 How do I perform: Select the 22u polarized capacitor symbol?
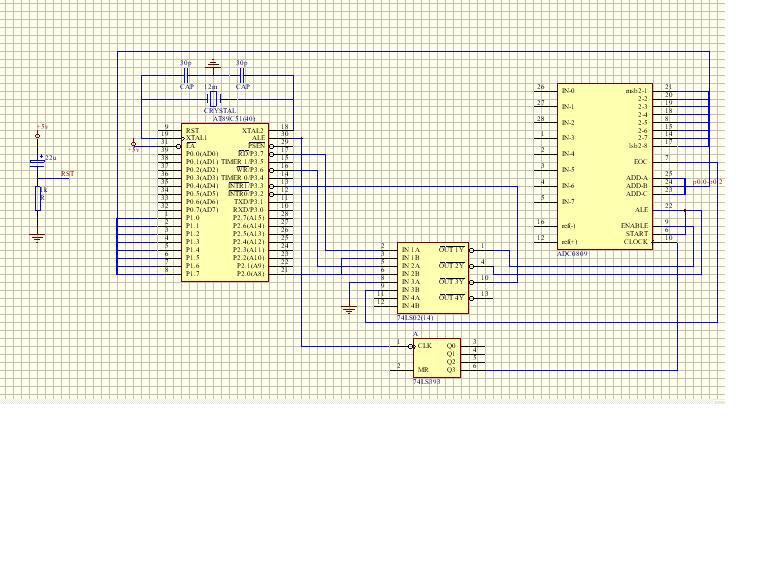point(38,161)
